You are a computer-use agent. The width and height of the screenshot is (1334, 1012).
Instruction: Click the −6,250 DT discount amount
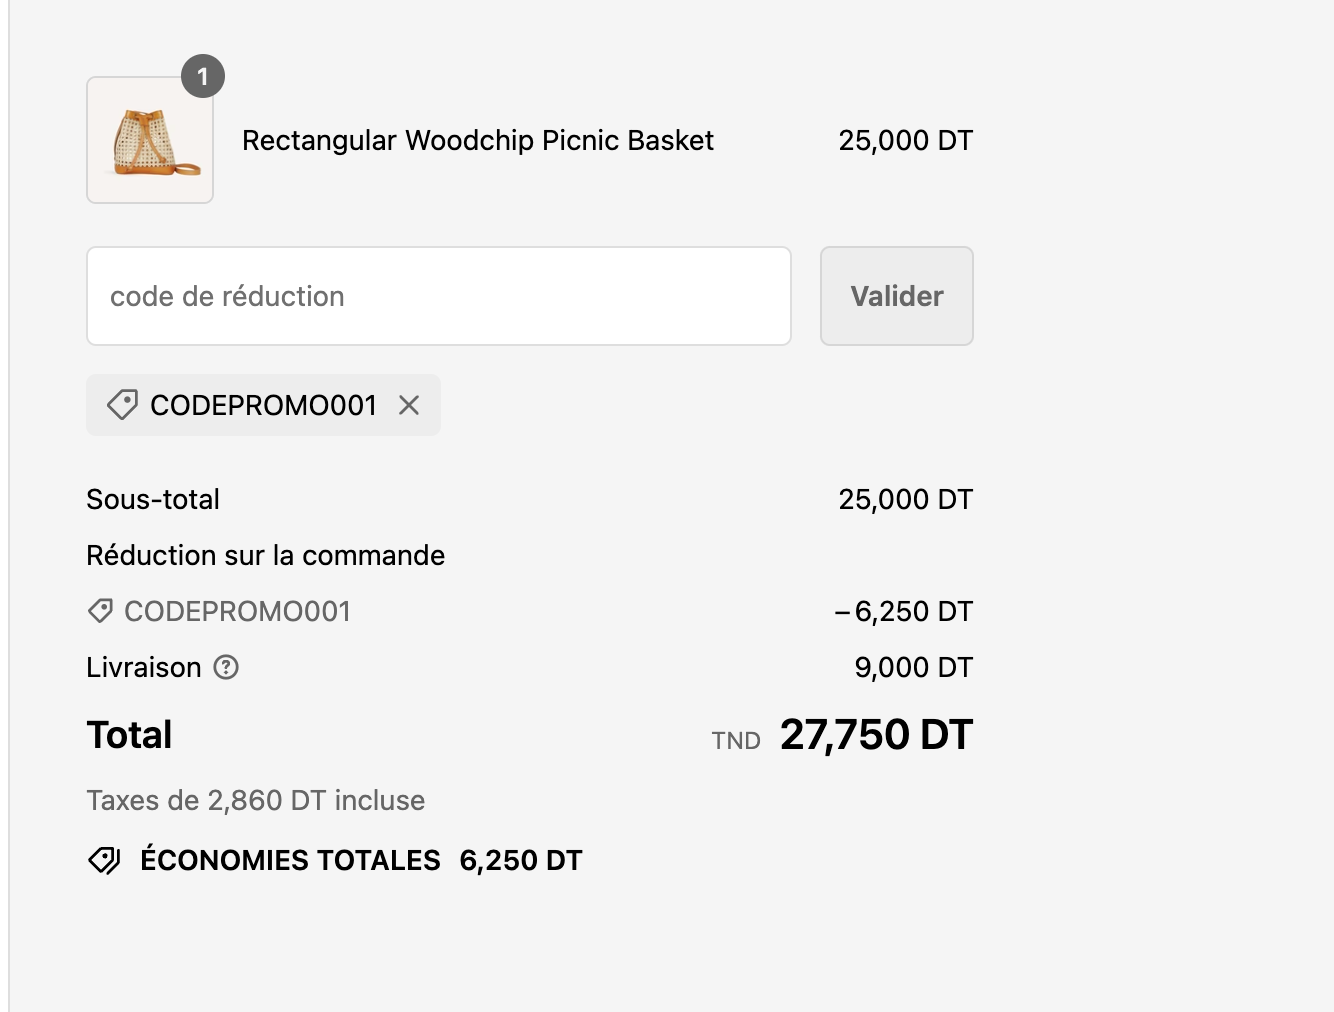904,611
